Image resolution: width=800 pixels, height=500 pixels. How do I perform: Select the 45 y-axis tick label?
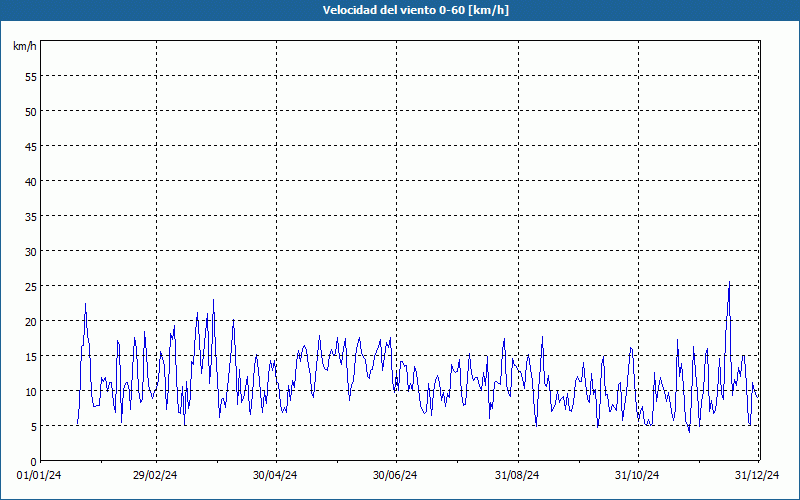point(30,146)
